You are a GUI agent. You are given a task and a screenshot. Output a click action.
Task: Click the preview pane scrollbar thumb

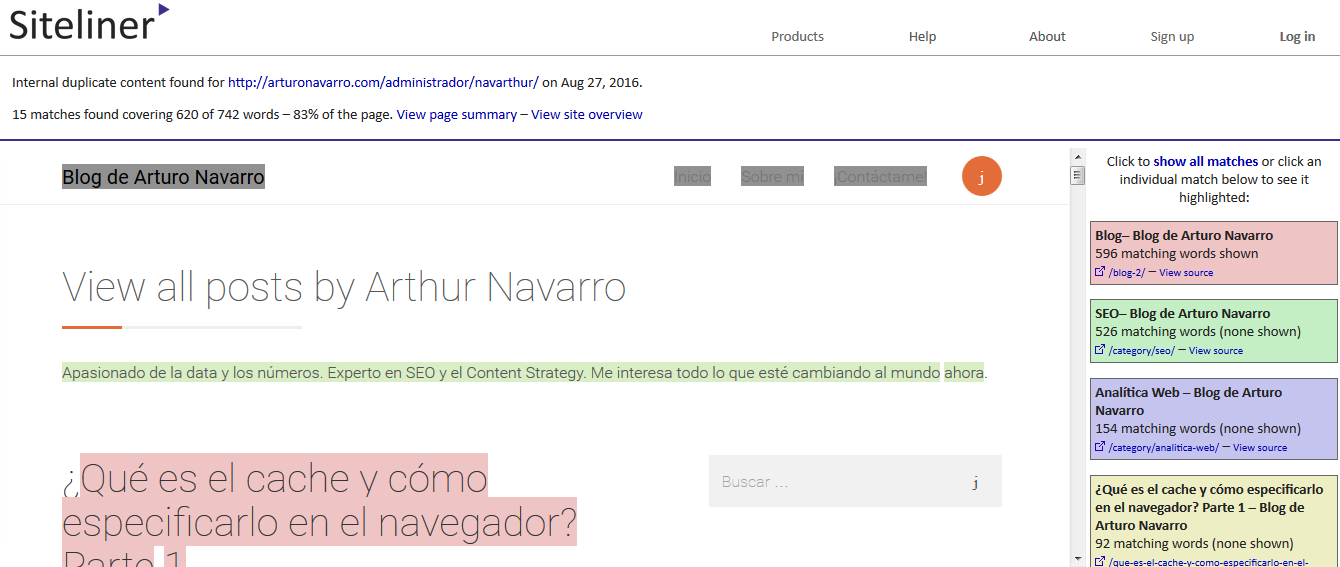coord(1077,176)
